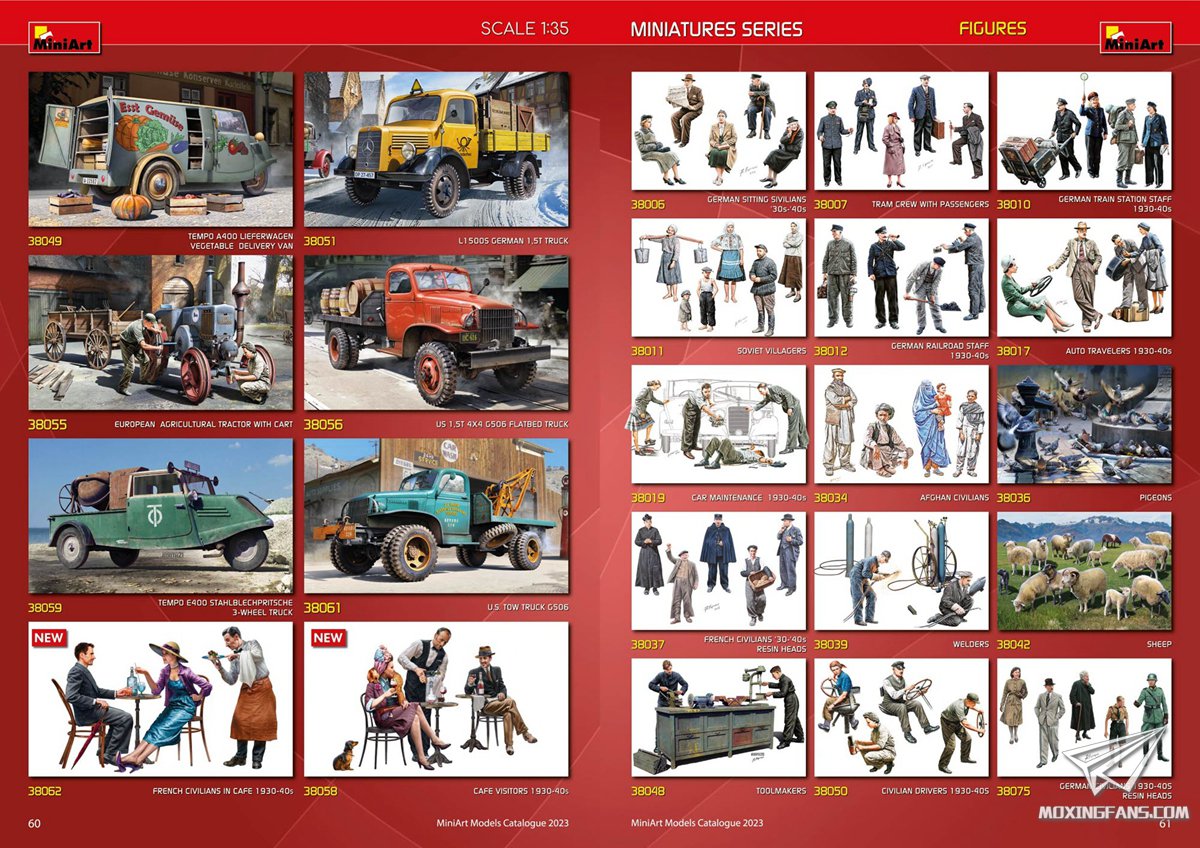Click product number 38019
Screen dimensions: 1200x848
click(648, 497)
